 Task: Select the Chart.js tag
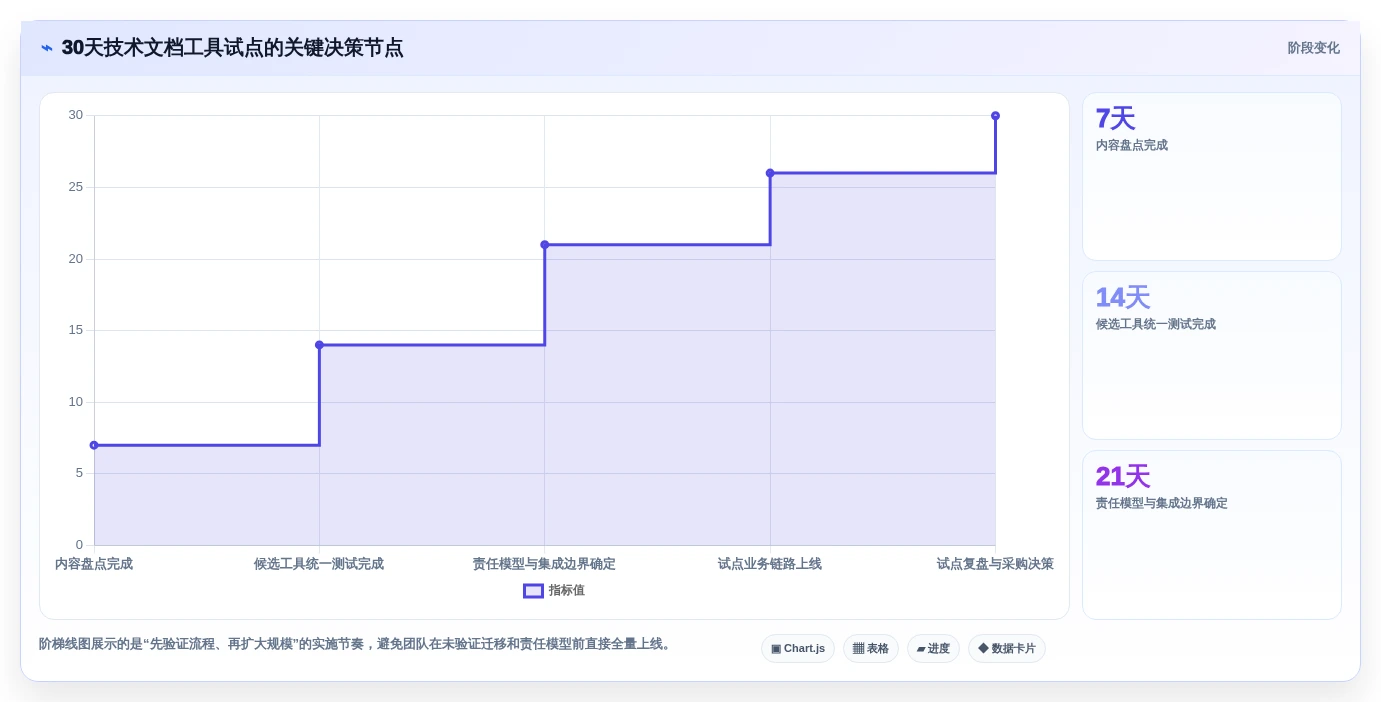(x=798, y=648)
